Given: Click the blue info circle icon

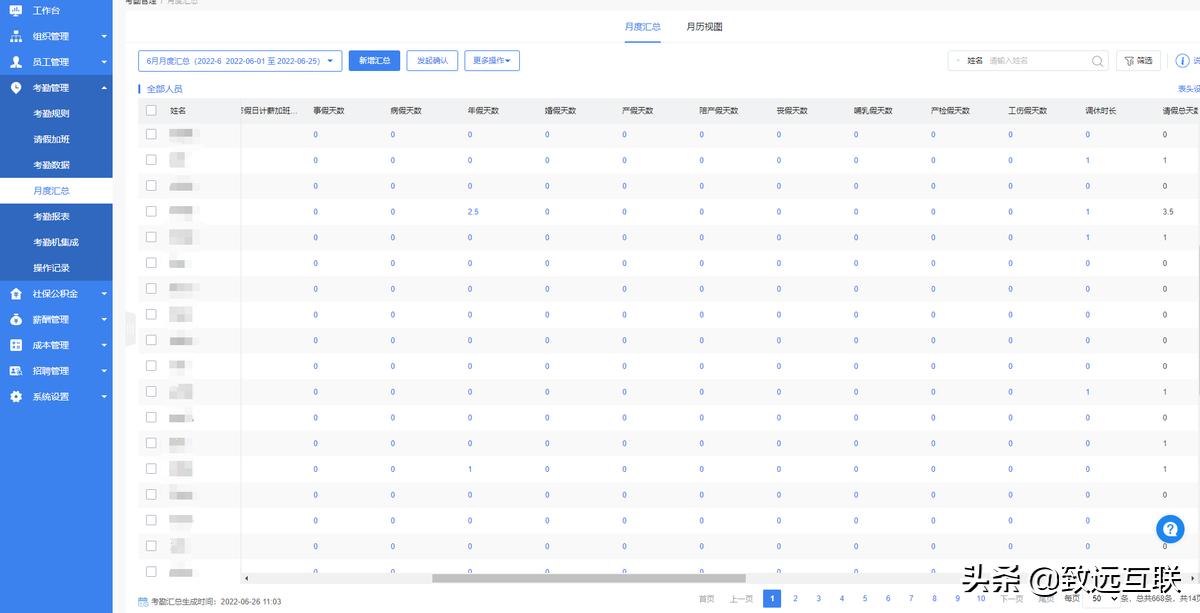Looking at the screenshot, I should 1183,61.
